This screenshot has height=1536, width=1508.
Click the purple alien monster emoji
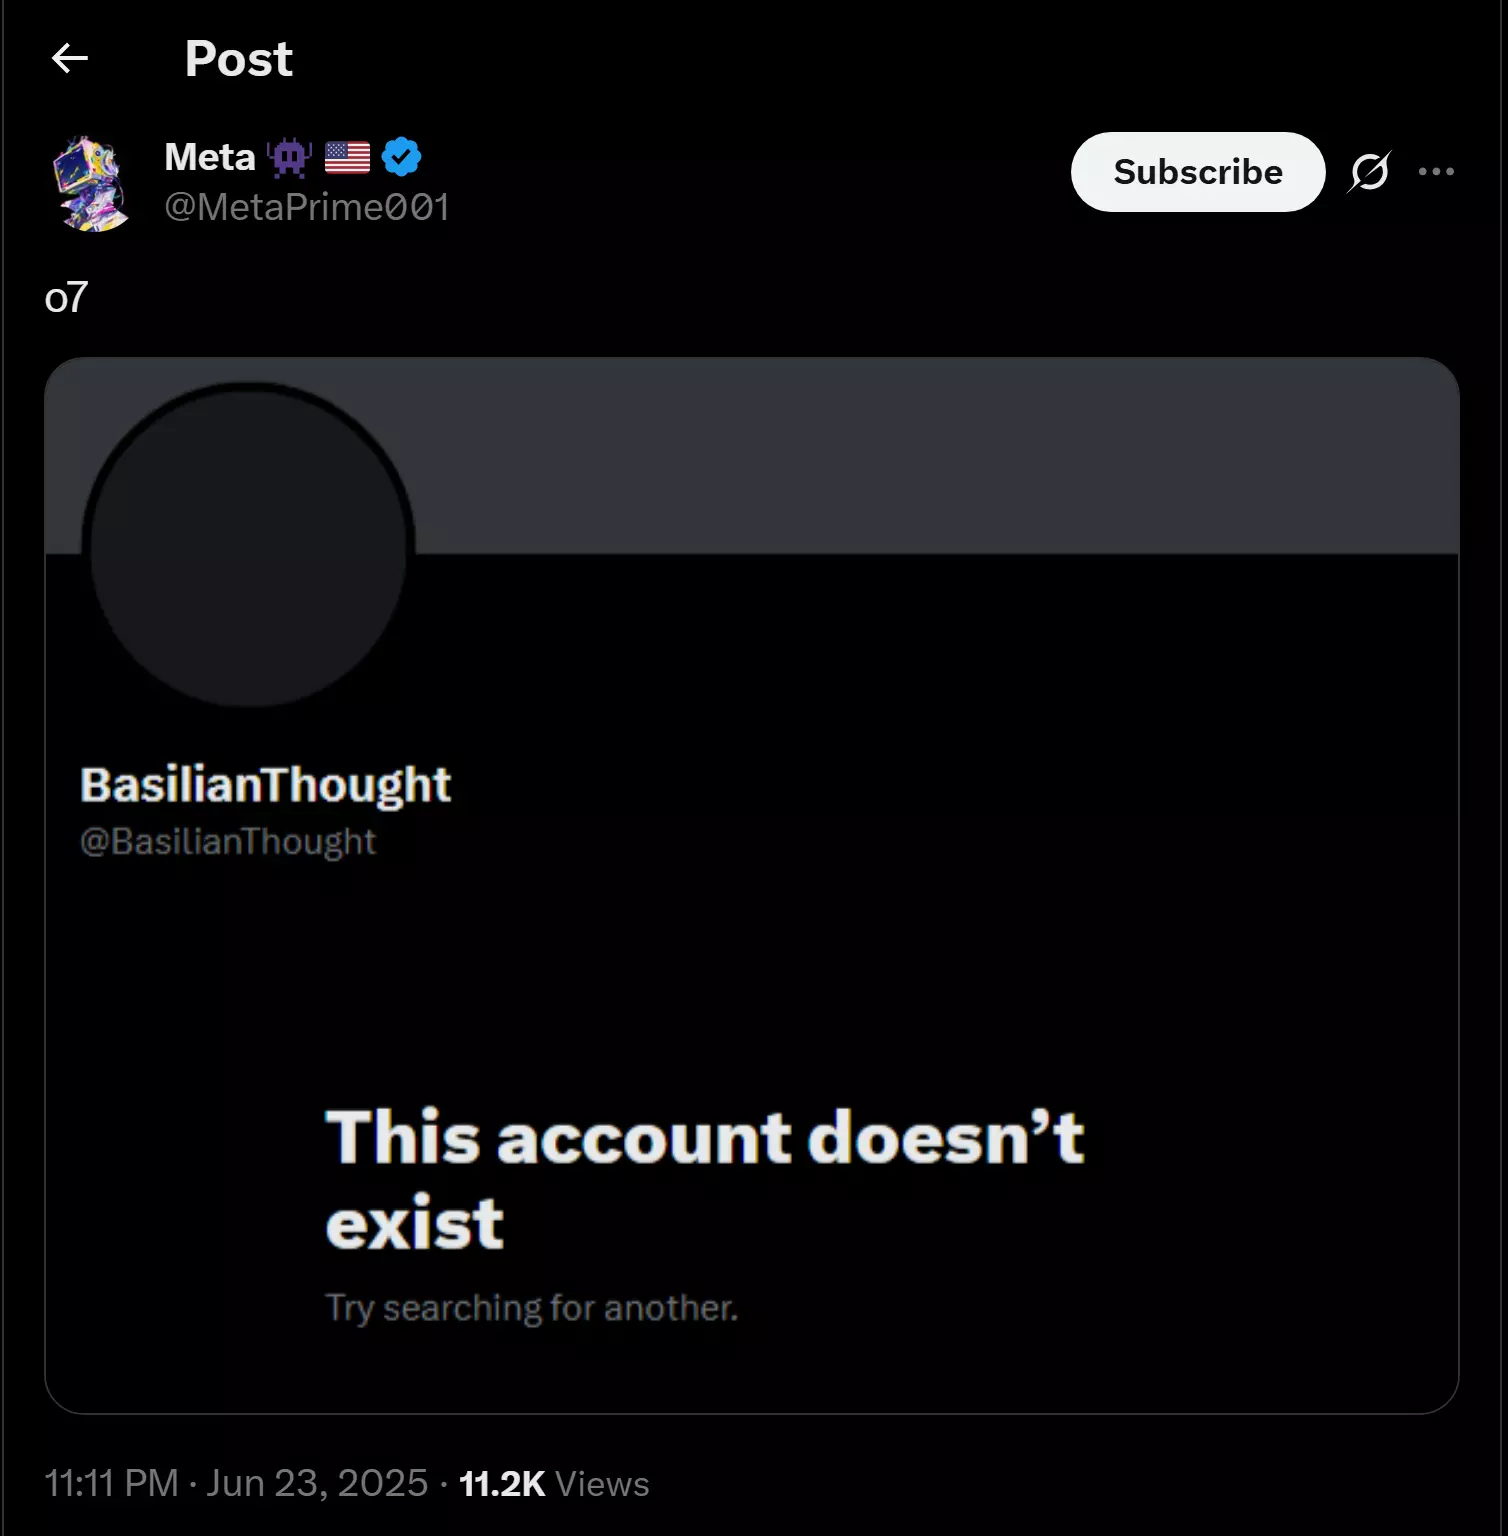click(289, 157)
